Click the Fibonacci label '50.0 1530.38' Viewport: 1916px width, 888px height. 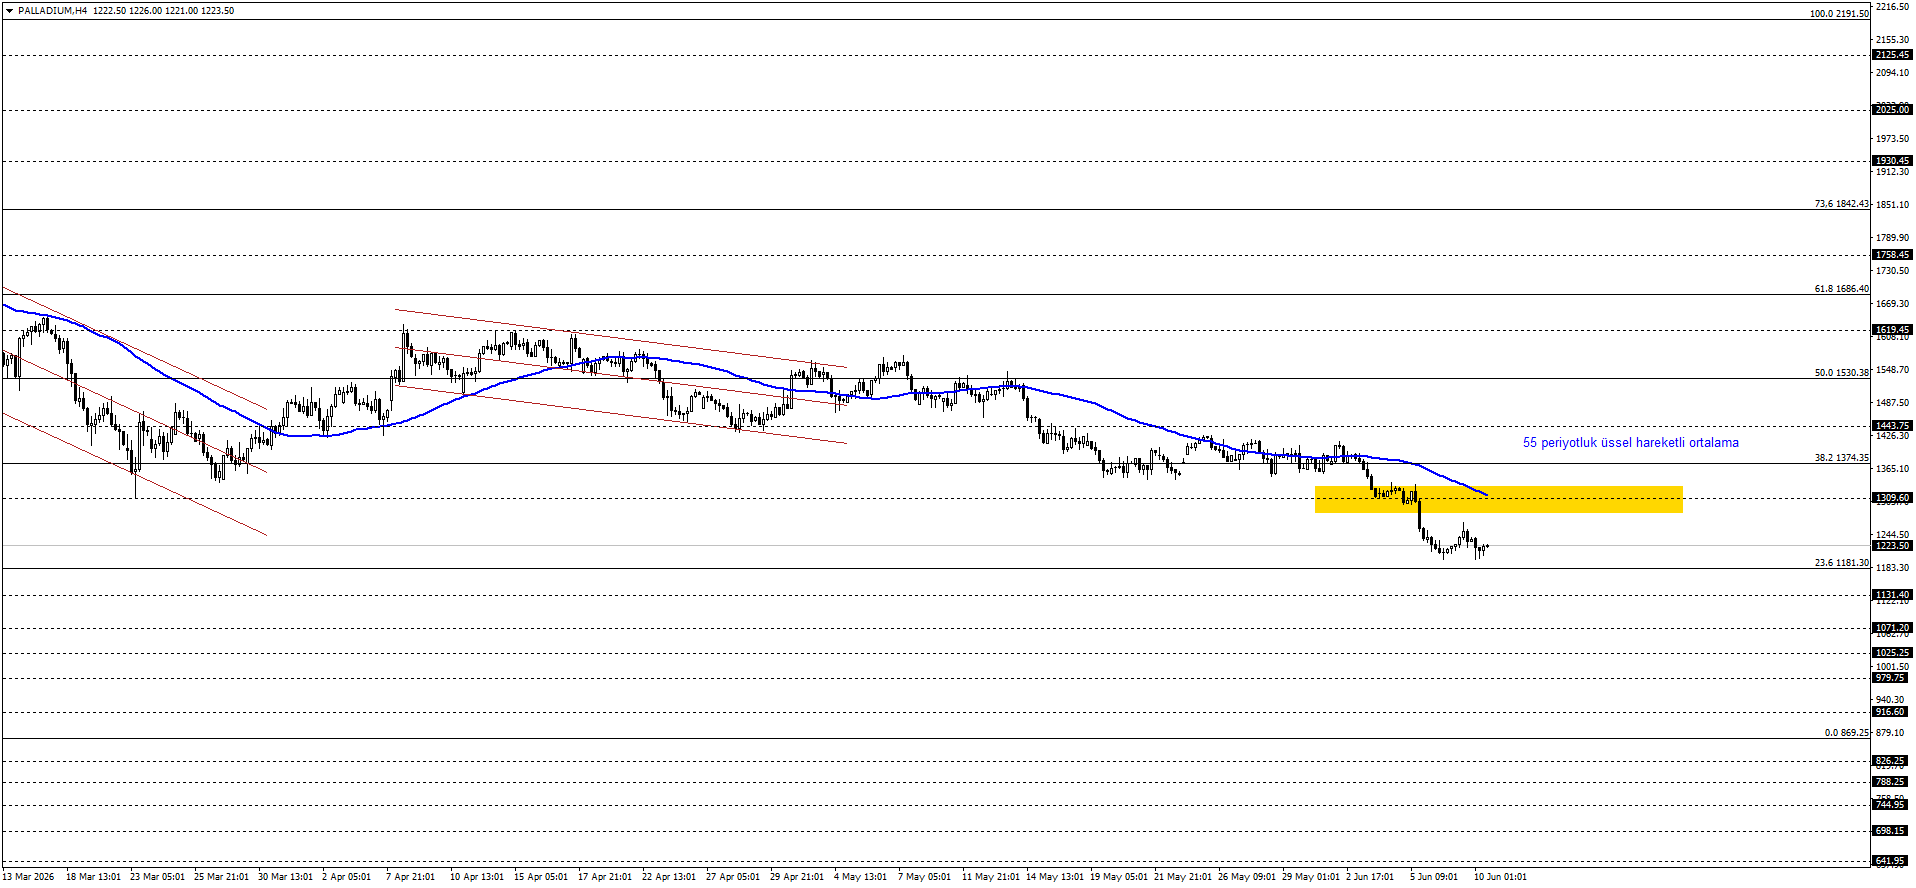(1841, 373)
